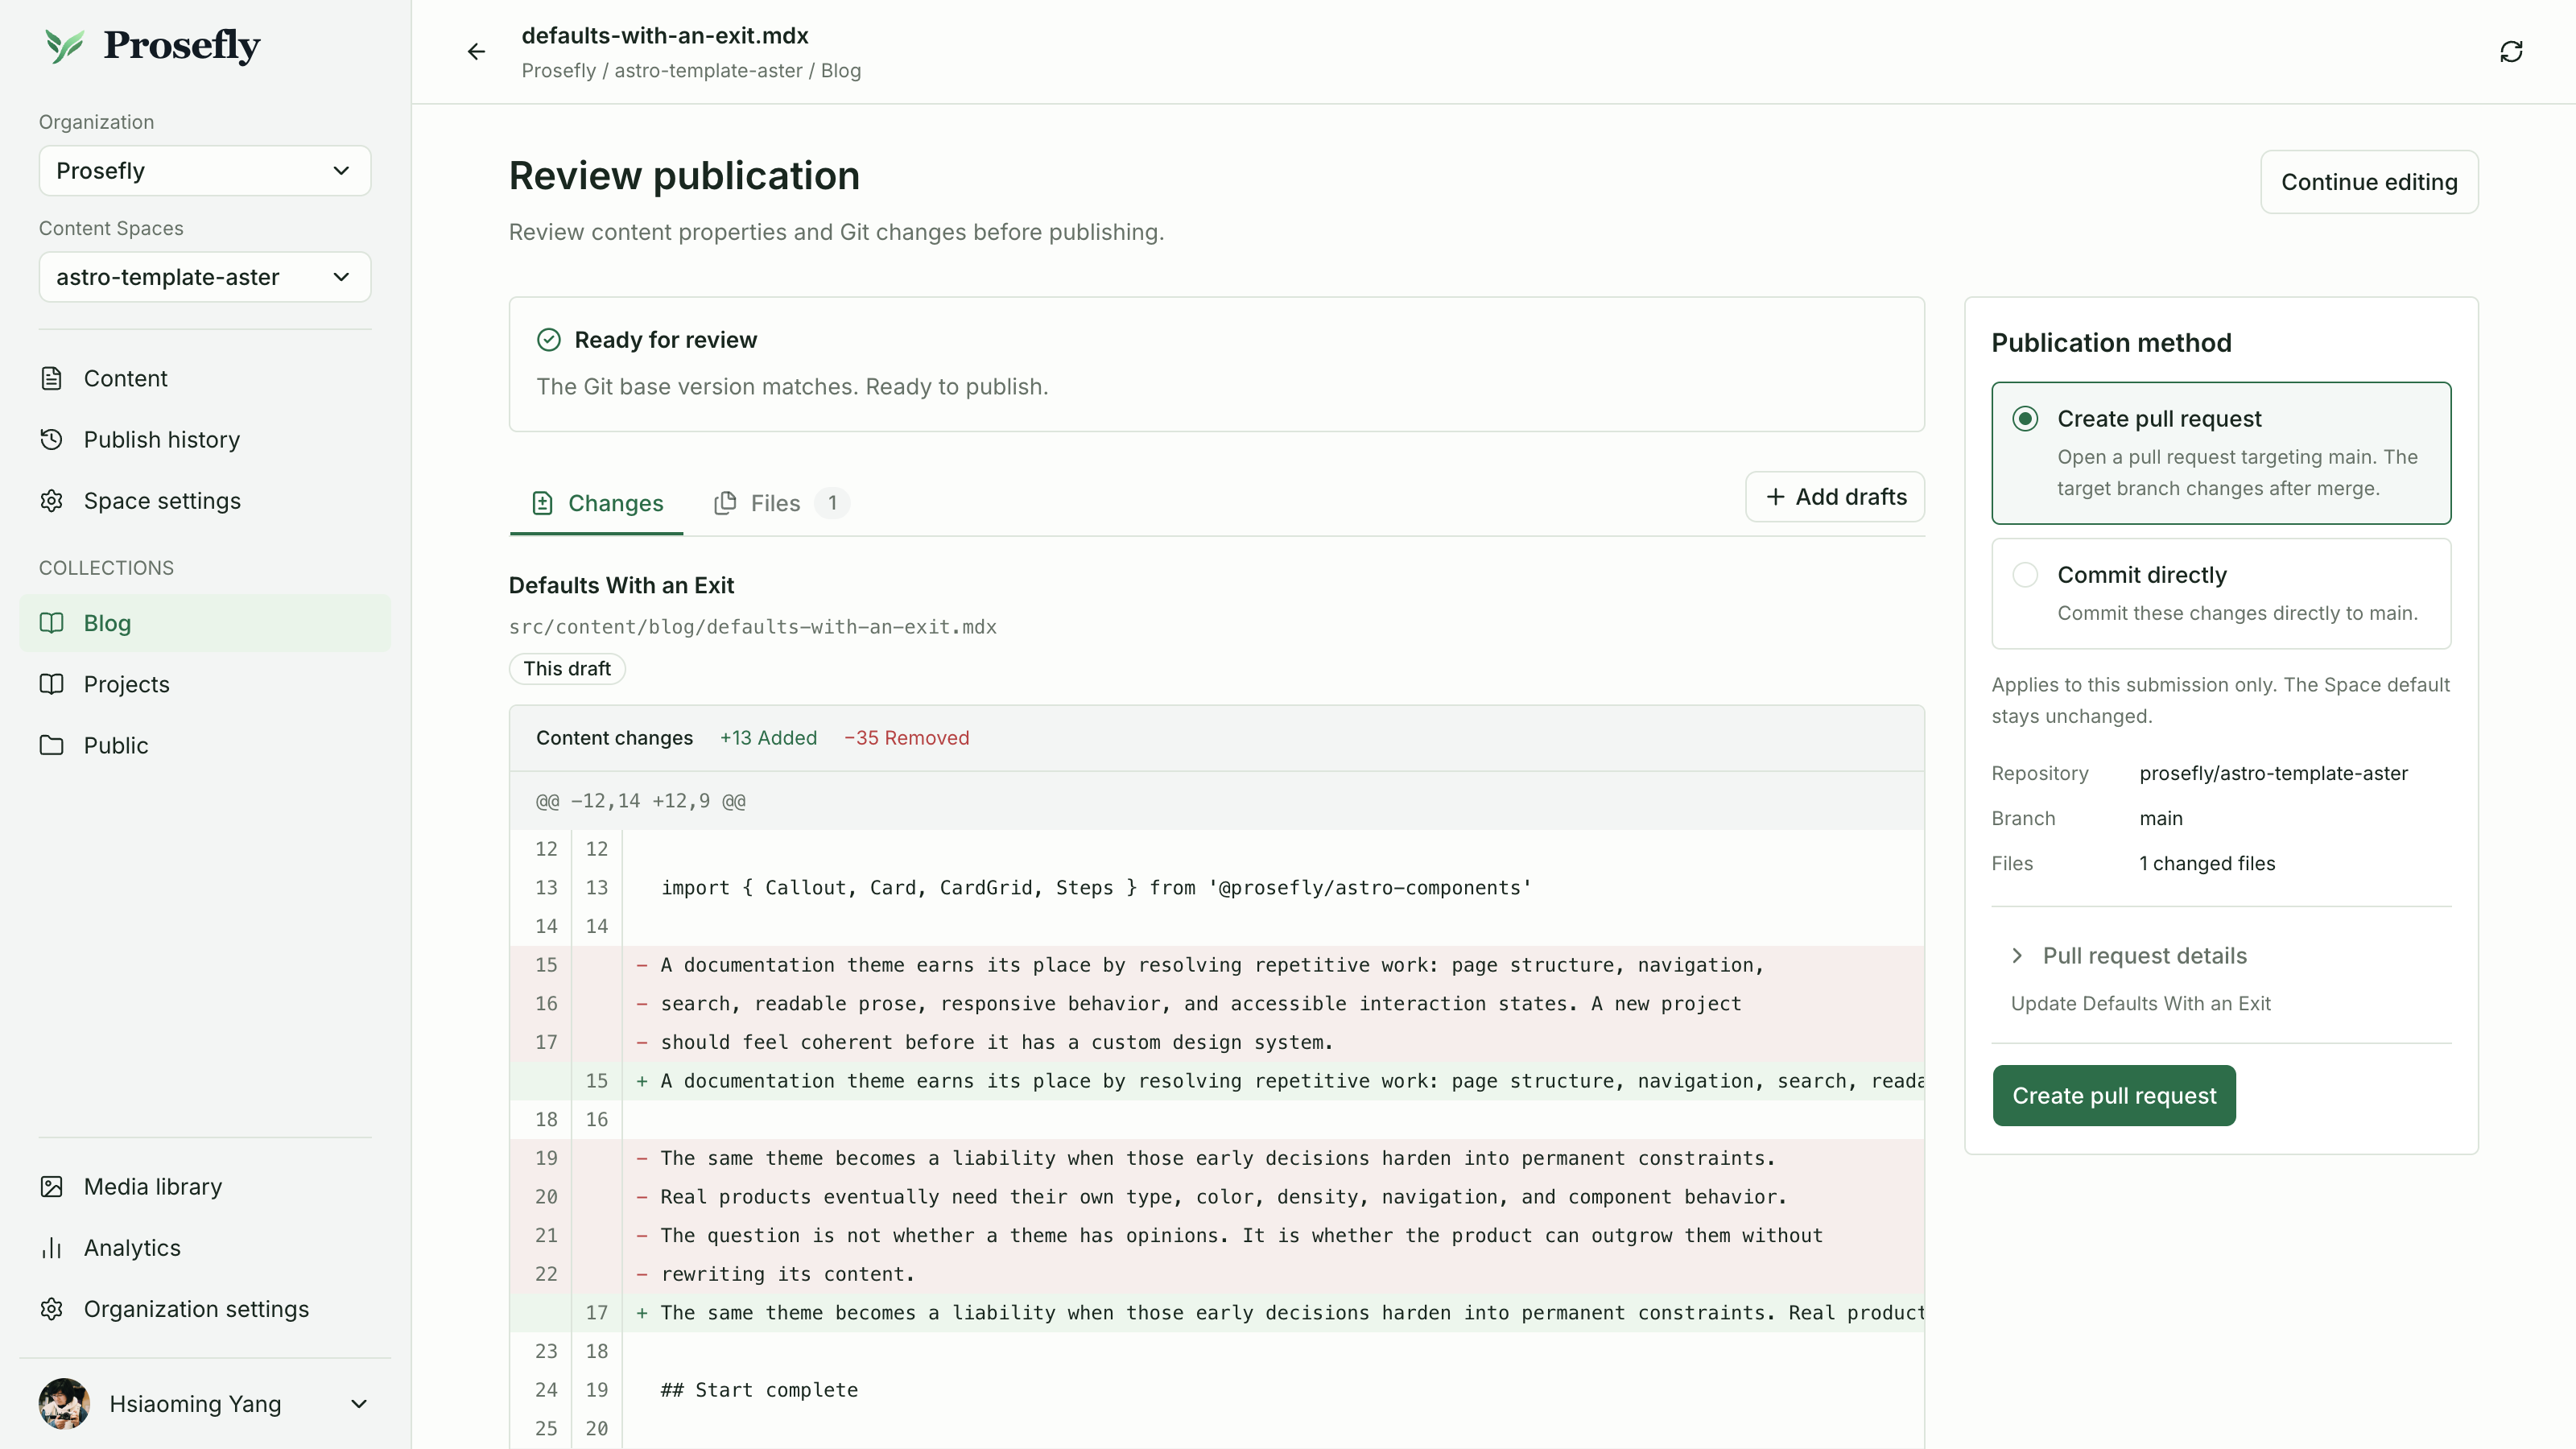Click the Hsiaoming Yang avatar
2576x1449 pixels.
pyautogui.click(x=64, y=1403)
